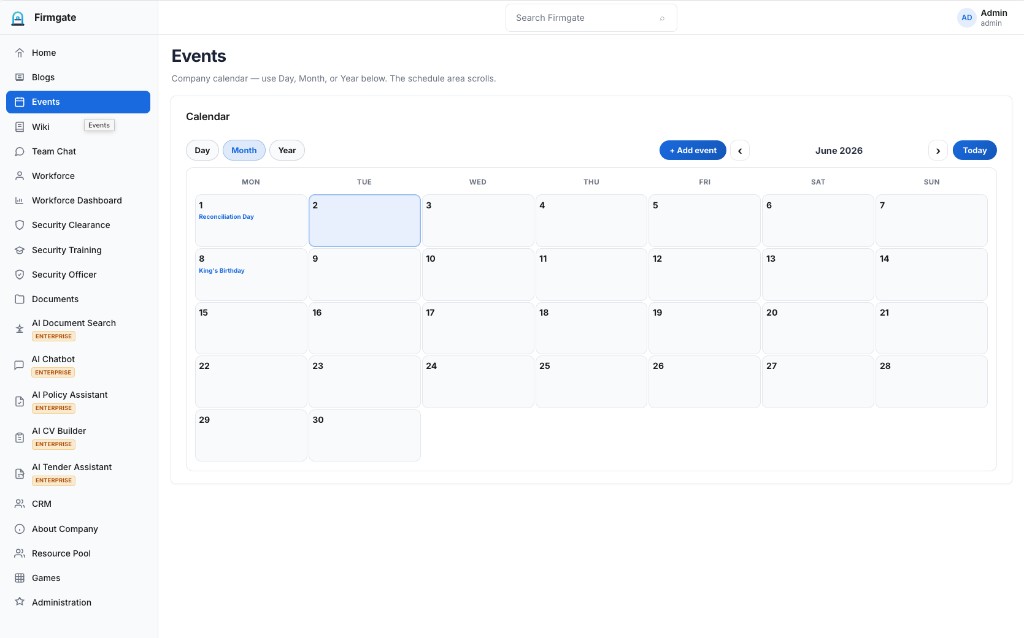Click the Security Training graduation cap icon
The image size is (1024, 638).
pyautogui.click(x=20, y=250)
